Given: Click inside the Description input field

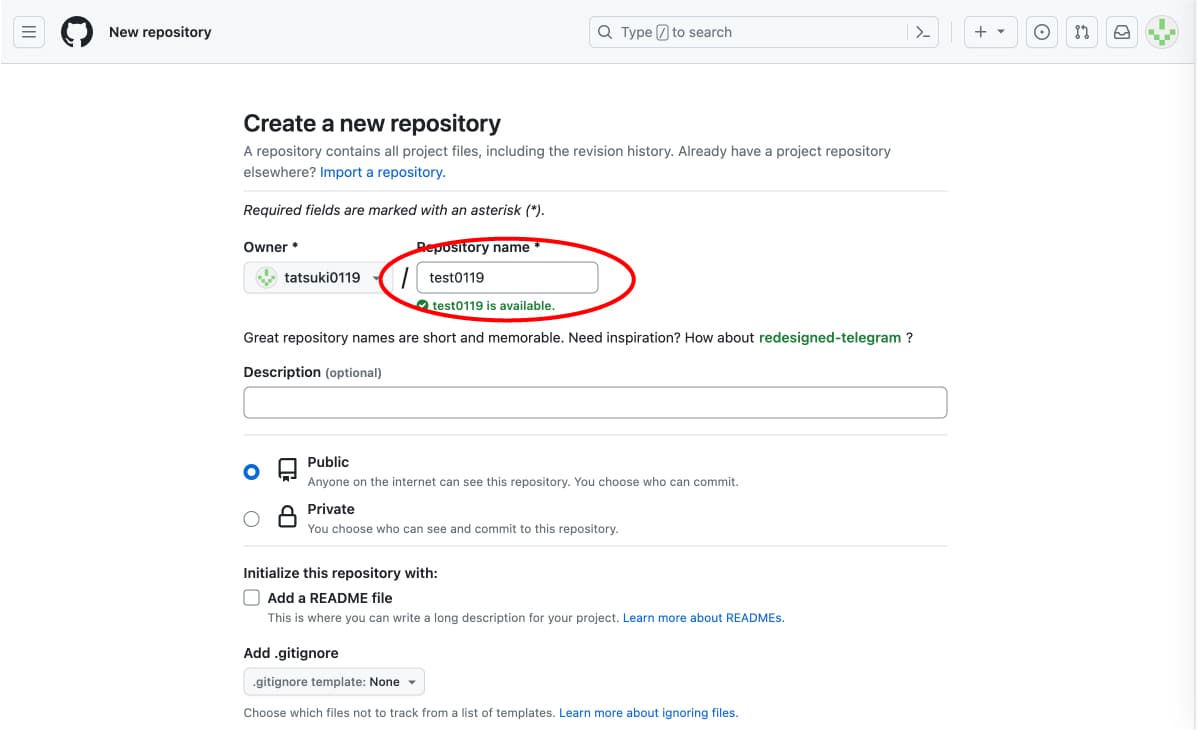Looking at the screenshot, I should tap(595, 402).
